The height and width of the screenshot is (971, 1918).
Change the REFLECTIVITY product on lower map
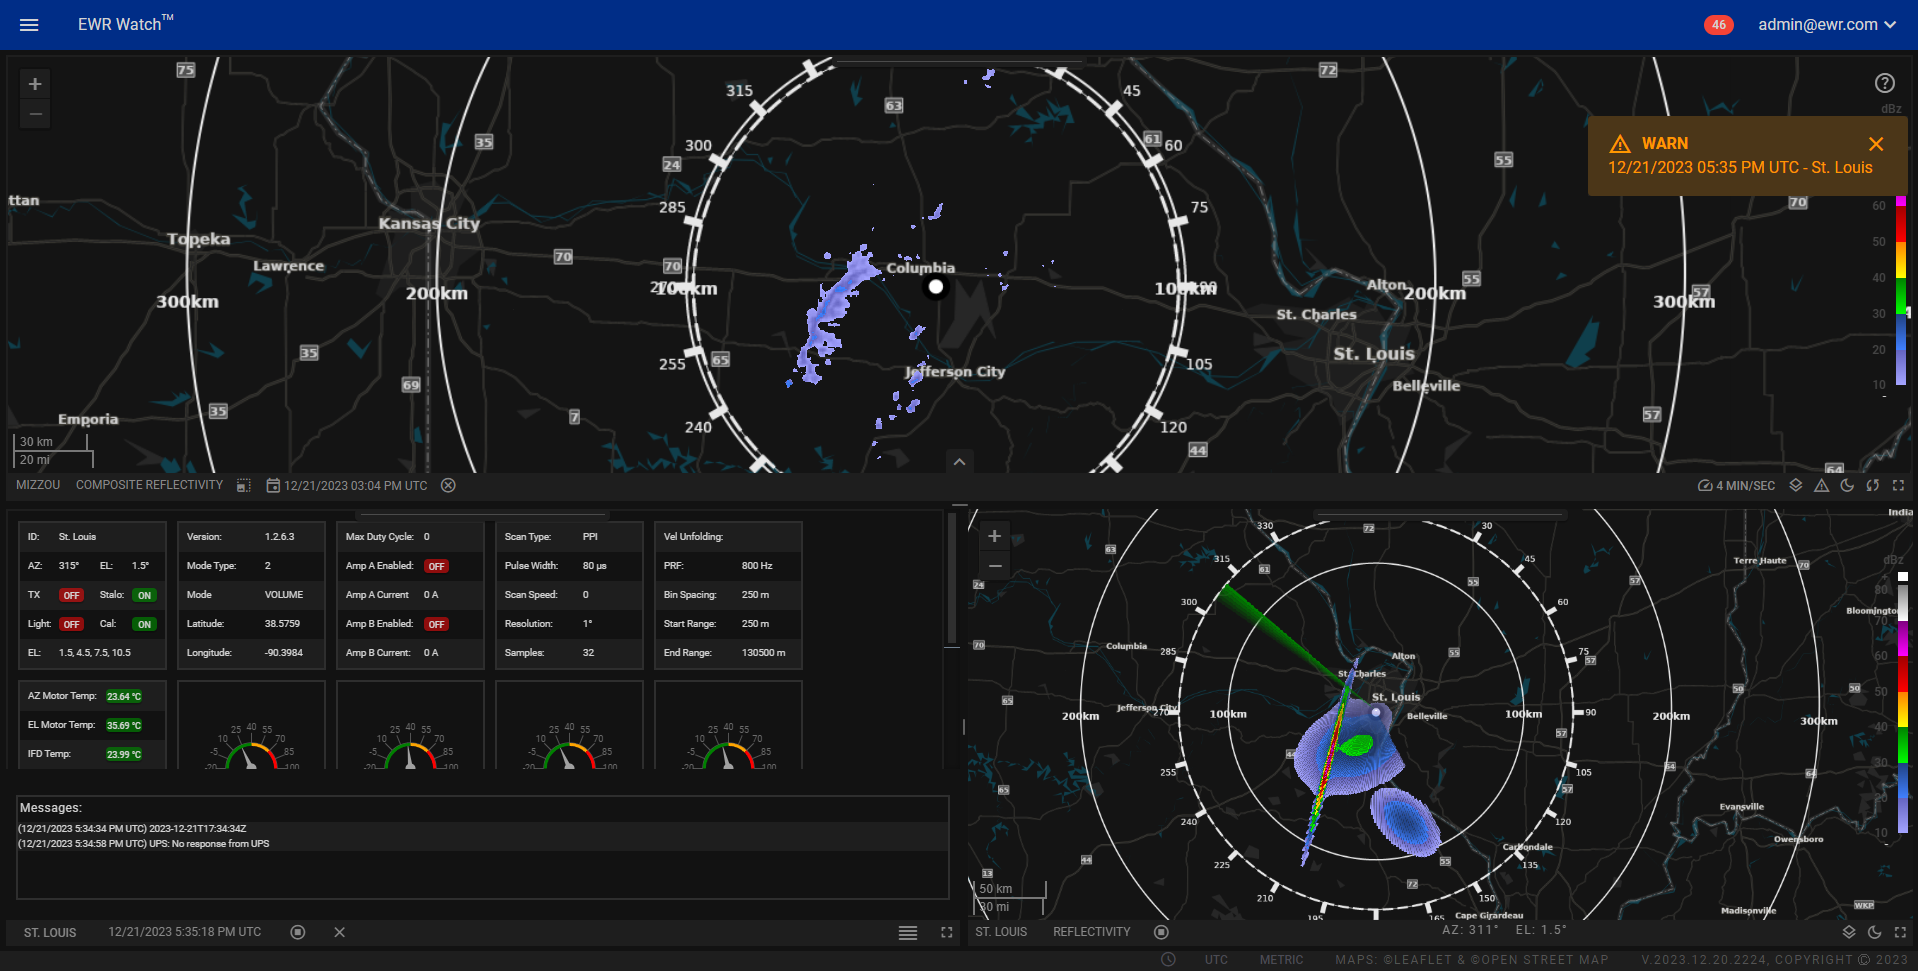tap(1091, 932)
